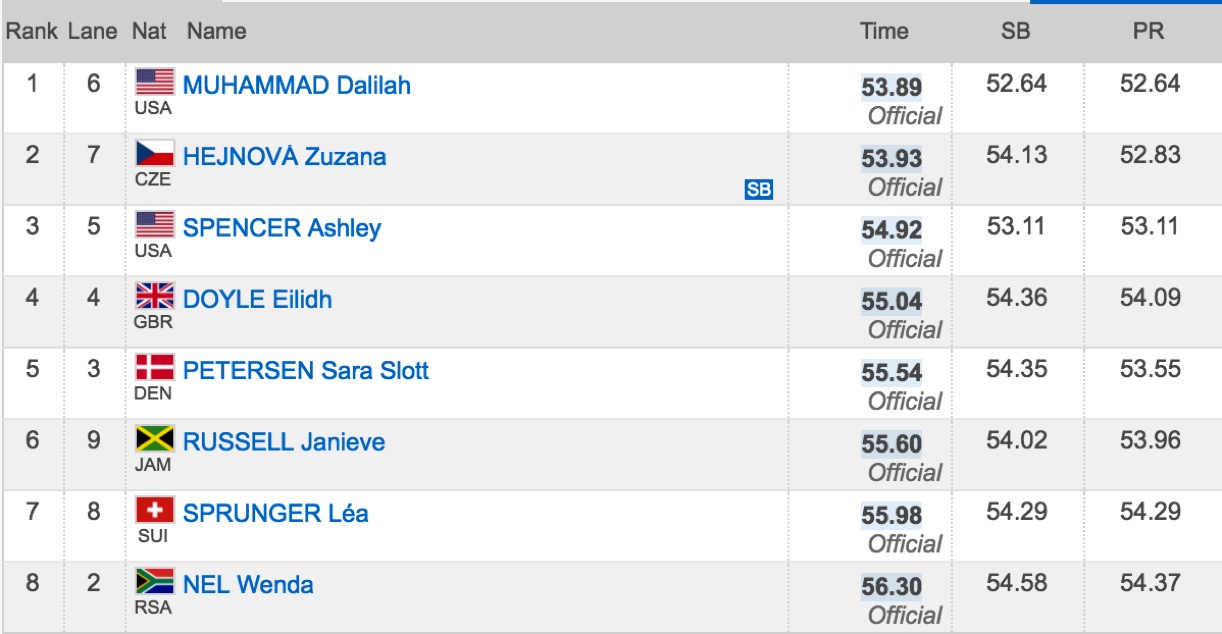This screenshot has width=1222, height=634.
Task: Click the blue SB badge in Hejnová's row
Action: tap(759, 190)
